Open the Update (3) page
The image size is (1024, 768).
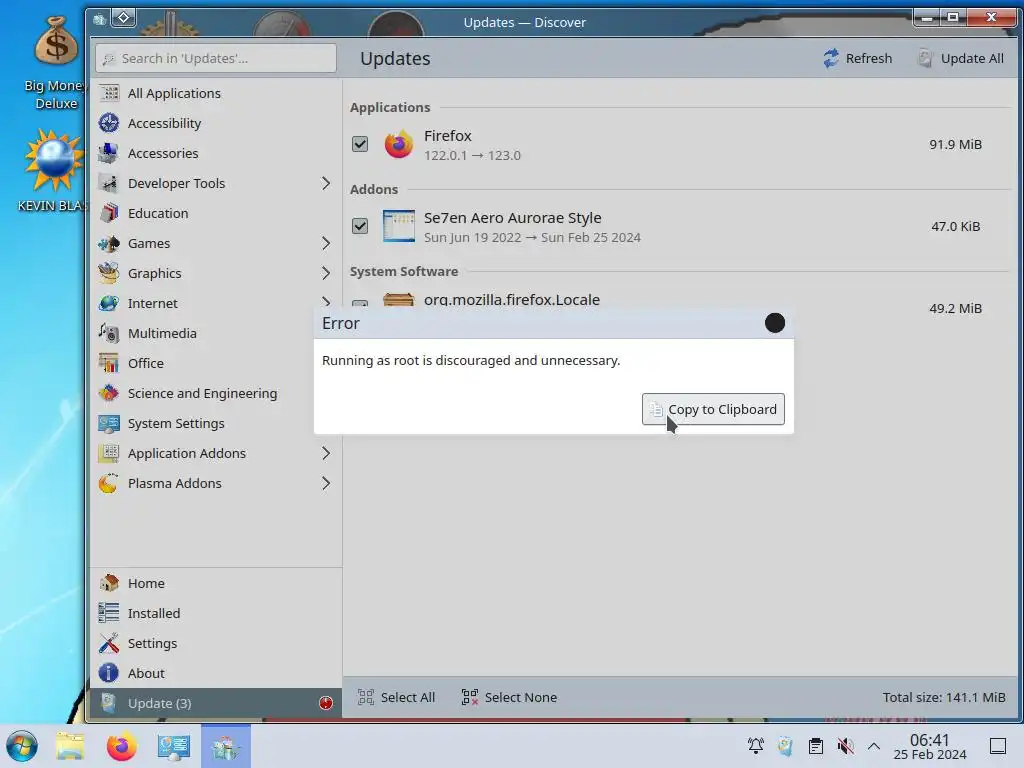(216, 703)
